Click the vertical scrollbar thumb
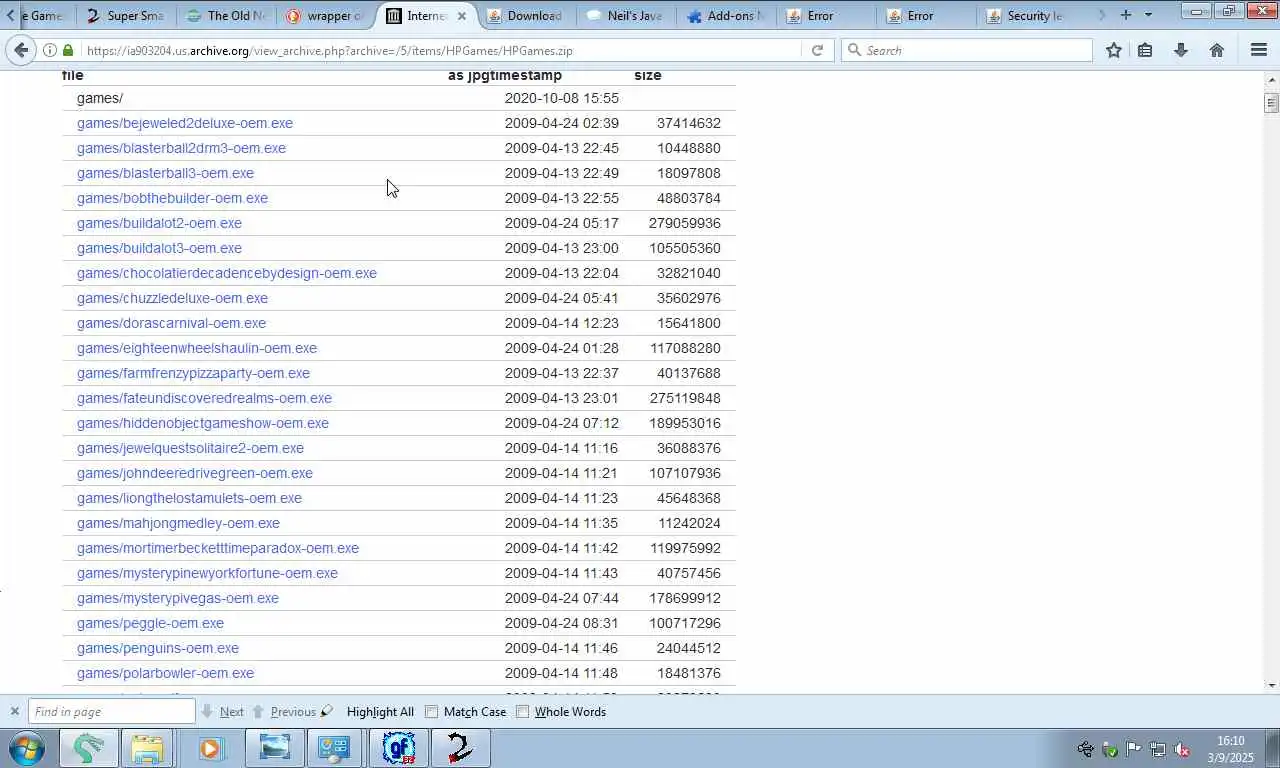The width and height of the screenshot is (1280, 768). (1271, 102)
